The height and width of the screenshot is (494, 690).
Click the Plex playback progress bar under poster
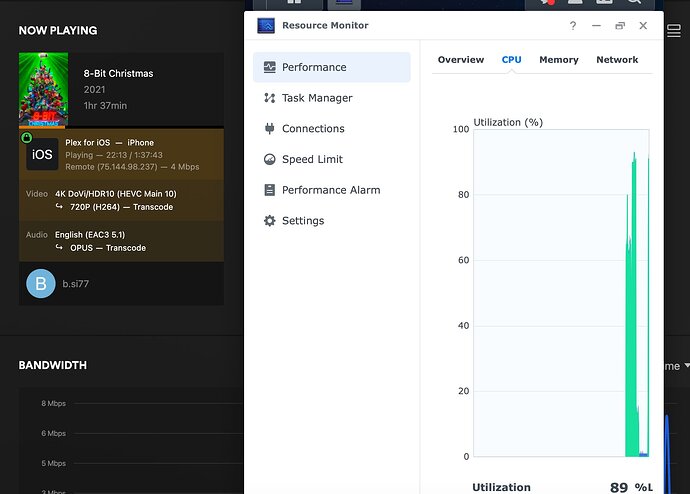point(121,128)
